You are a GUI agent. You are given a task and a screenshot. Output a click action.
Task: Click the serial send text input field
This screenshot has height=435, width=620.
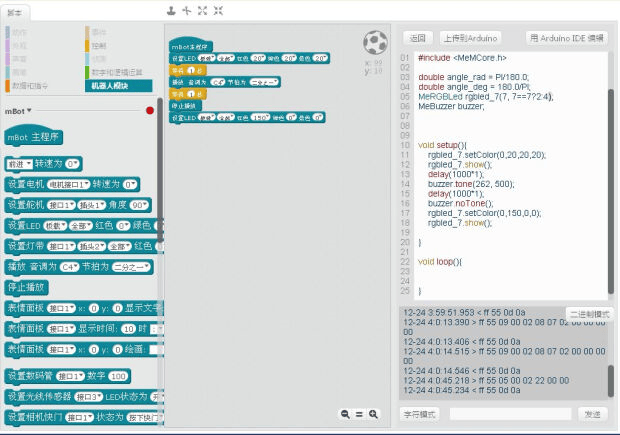tap(510, 414)
